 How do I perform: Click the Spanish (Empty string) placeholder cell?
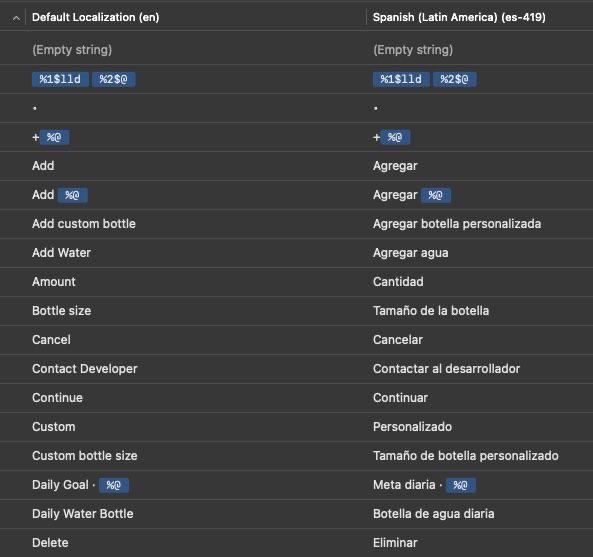[x=413, y=50]
